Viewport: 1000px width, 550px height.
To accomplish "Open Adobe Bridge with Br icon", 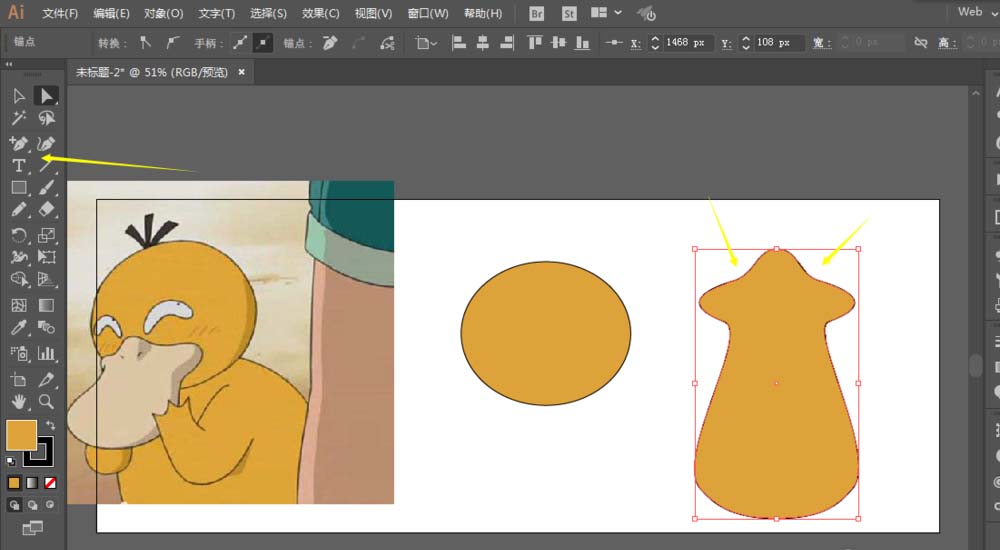I will click(537, 13).
